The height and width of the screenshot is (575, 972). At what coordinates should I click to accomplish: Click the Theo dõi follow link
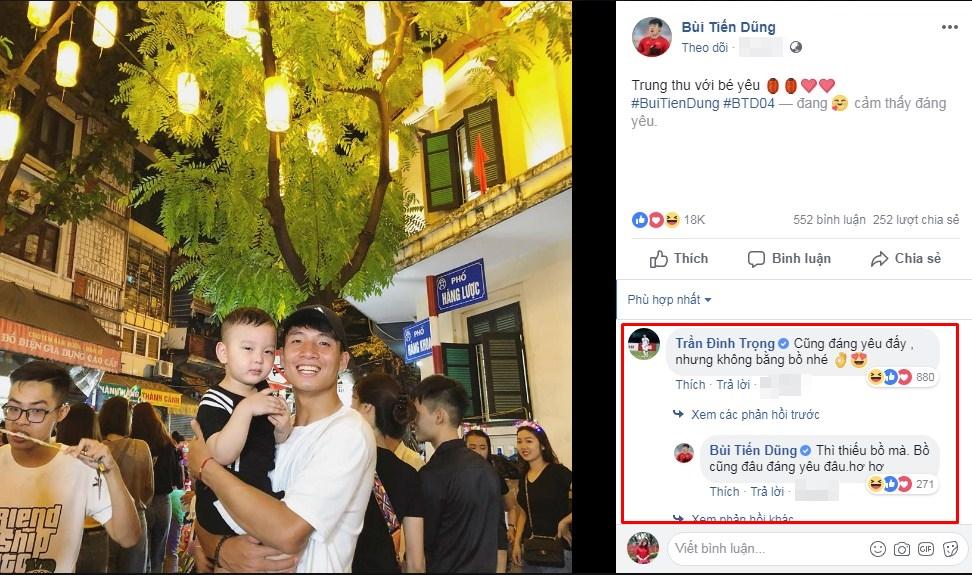point(704,47)
